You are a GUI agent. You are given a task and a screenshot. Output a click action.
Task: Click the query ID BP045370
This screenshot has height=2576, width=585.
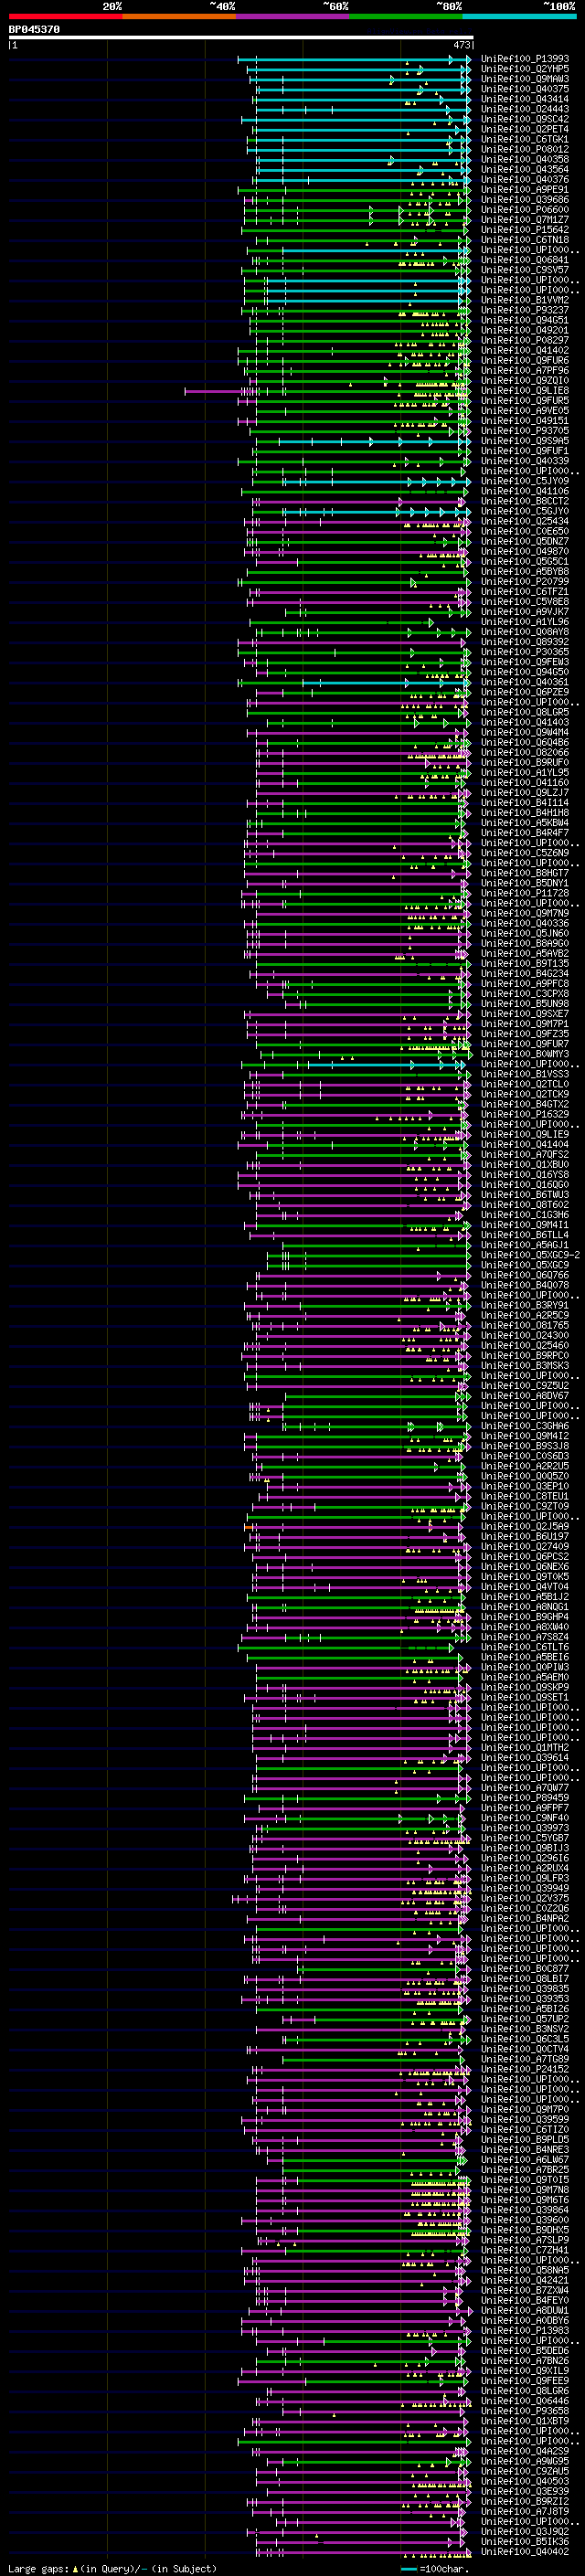pyautogui.click(x=34, y=30)
